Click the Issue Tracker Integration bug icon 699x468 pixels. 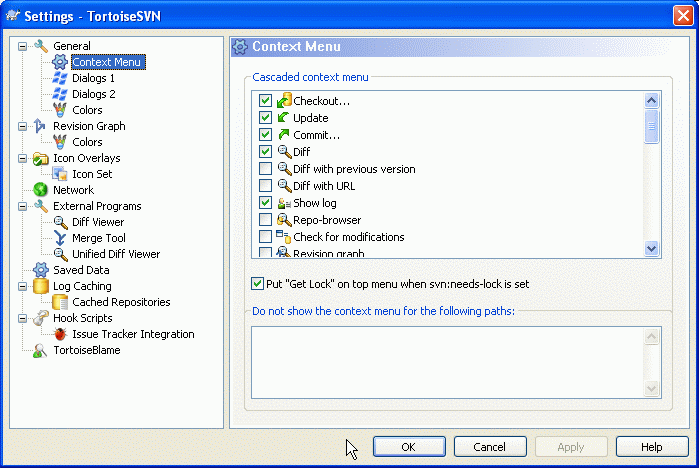[x=60, y=334]
